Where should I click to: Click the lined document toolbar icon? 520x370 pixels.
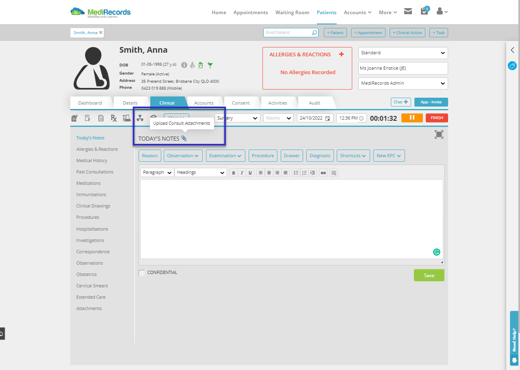click(101, 118)
